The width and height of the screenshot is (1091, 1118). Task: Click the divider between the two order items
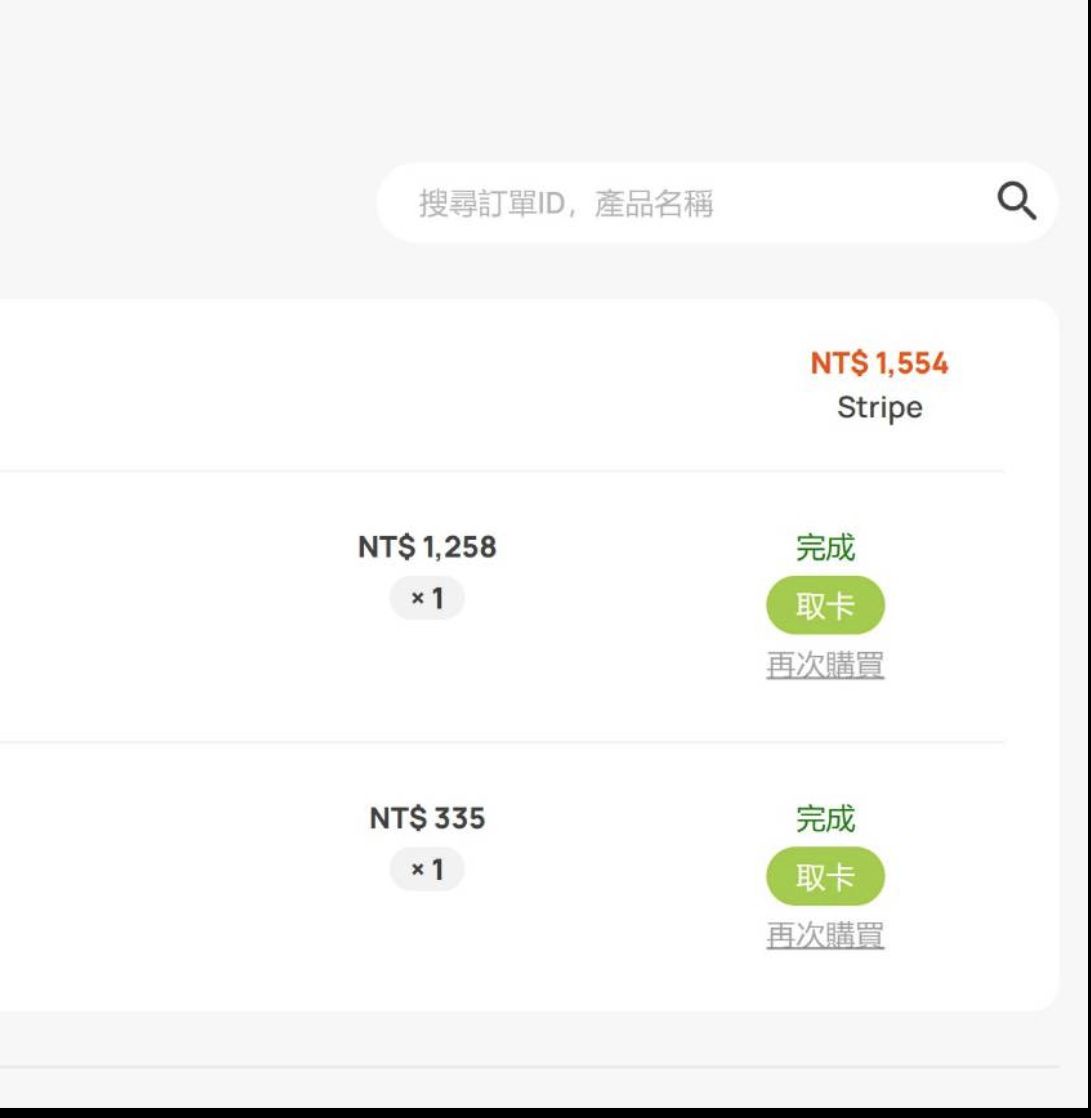click(500, 742)
